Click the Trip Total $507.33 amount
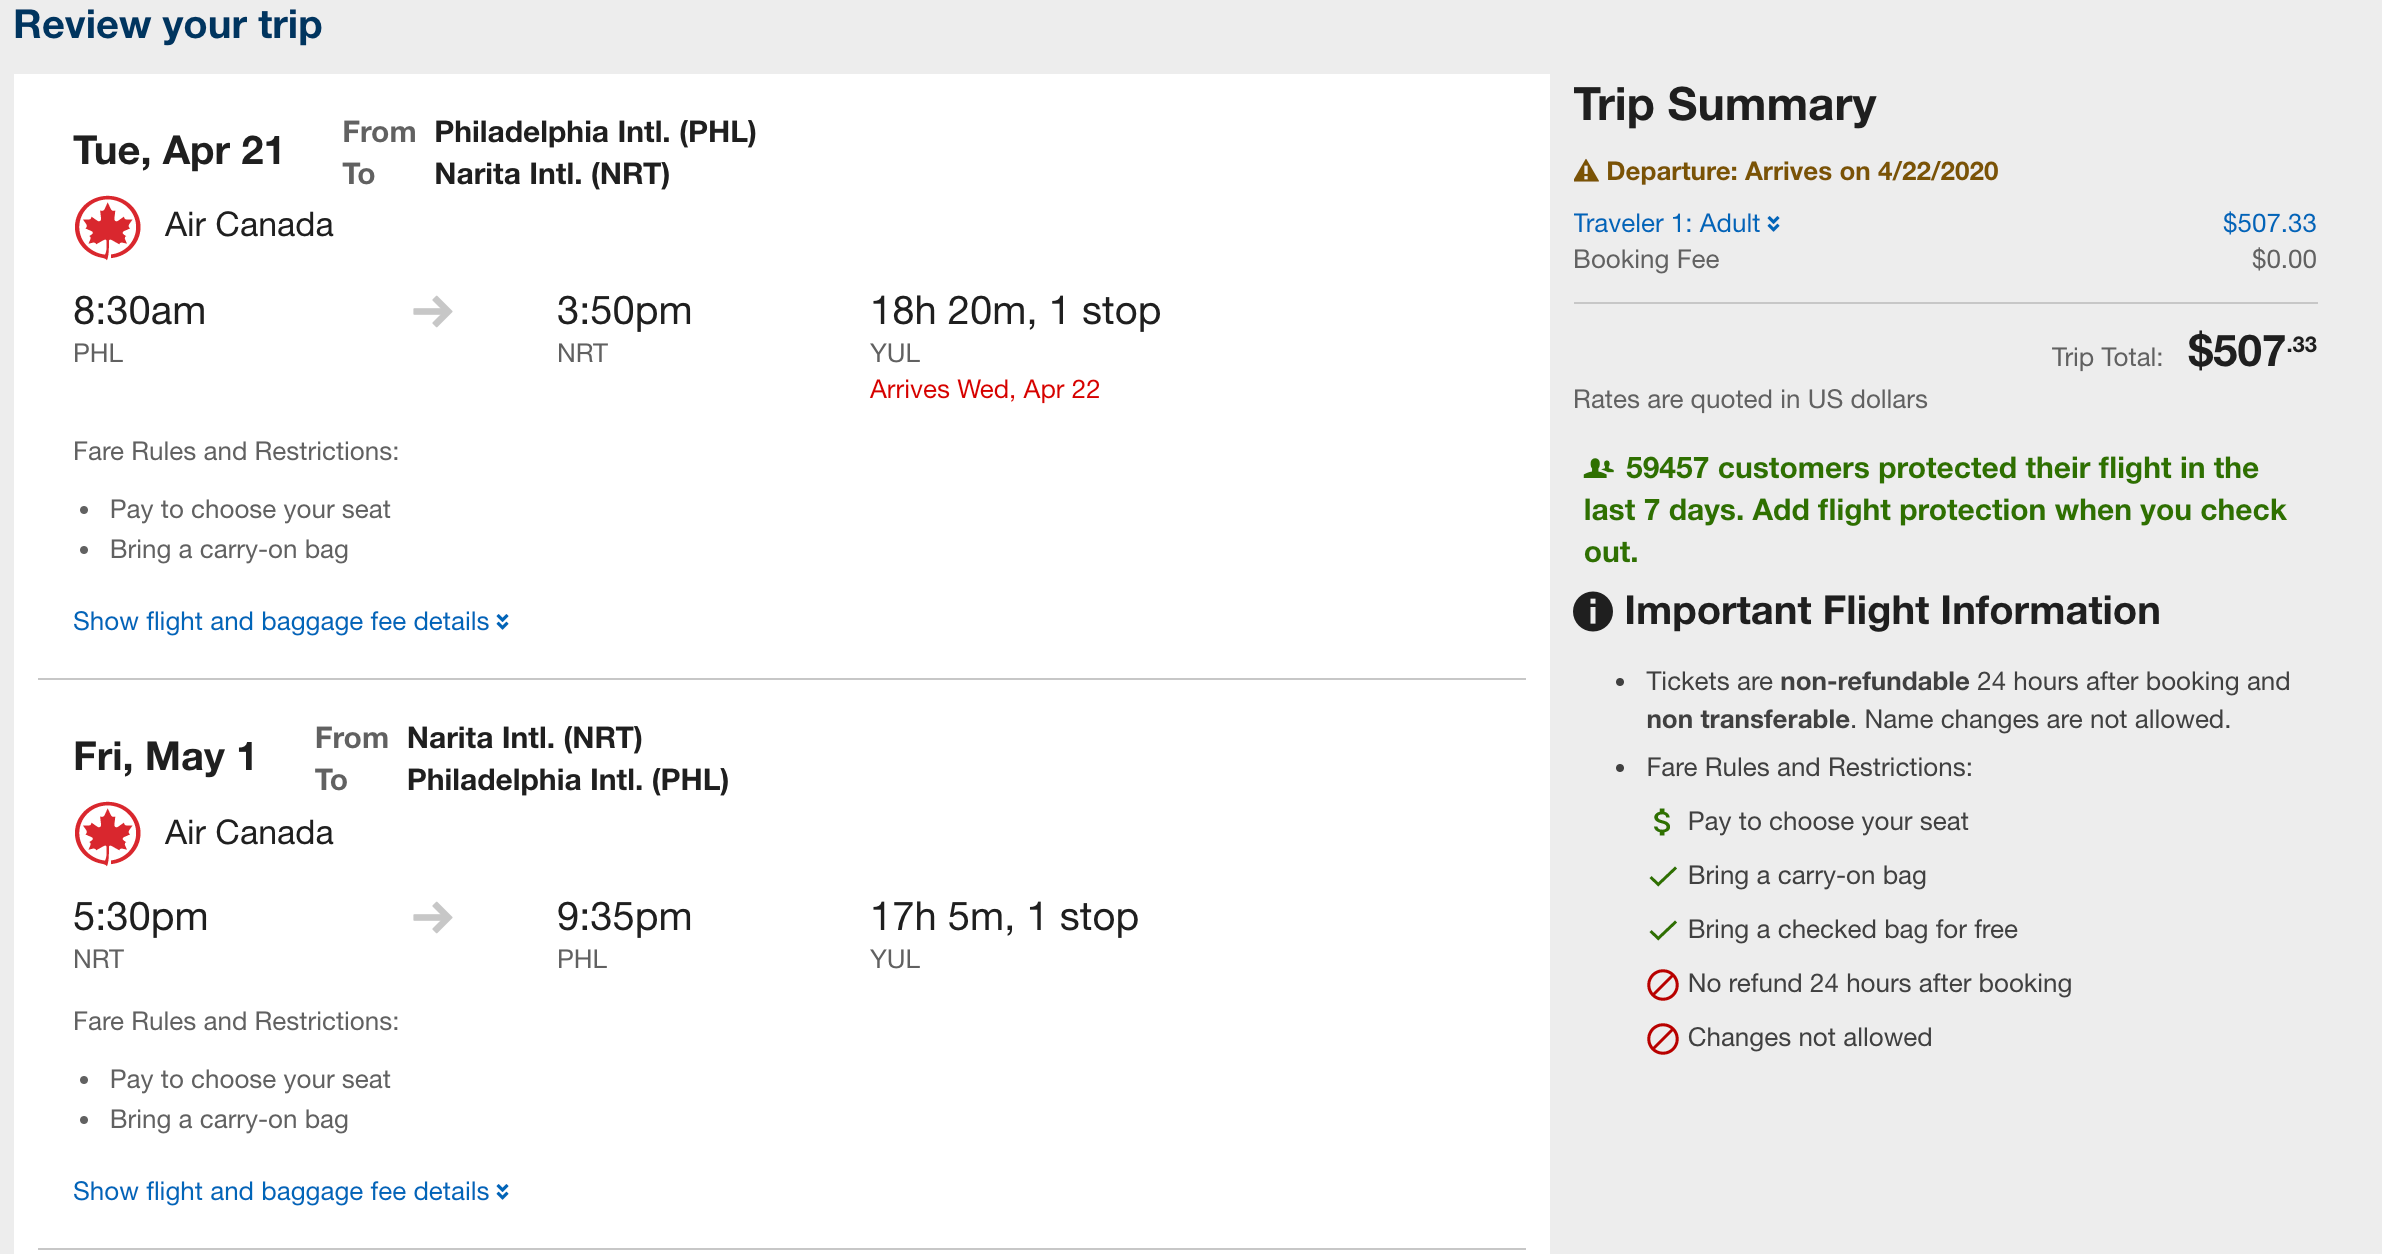 coord(2250,352)
